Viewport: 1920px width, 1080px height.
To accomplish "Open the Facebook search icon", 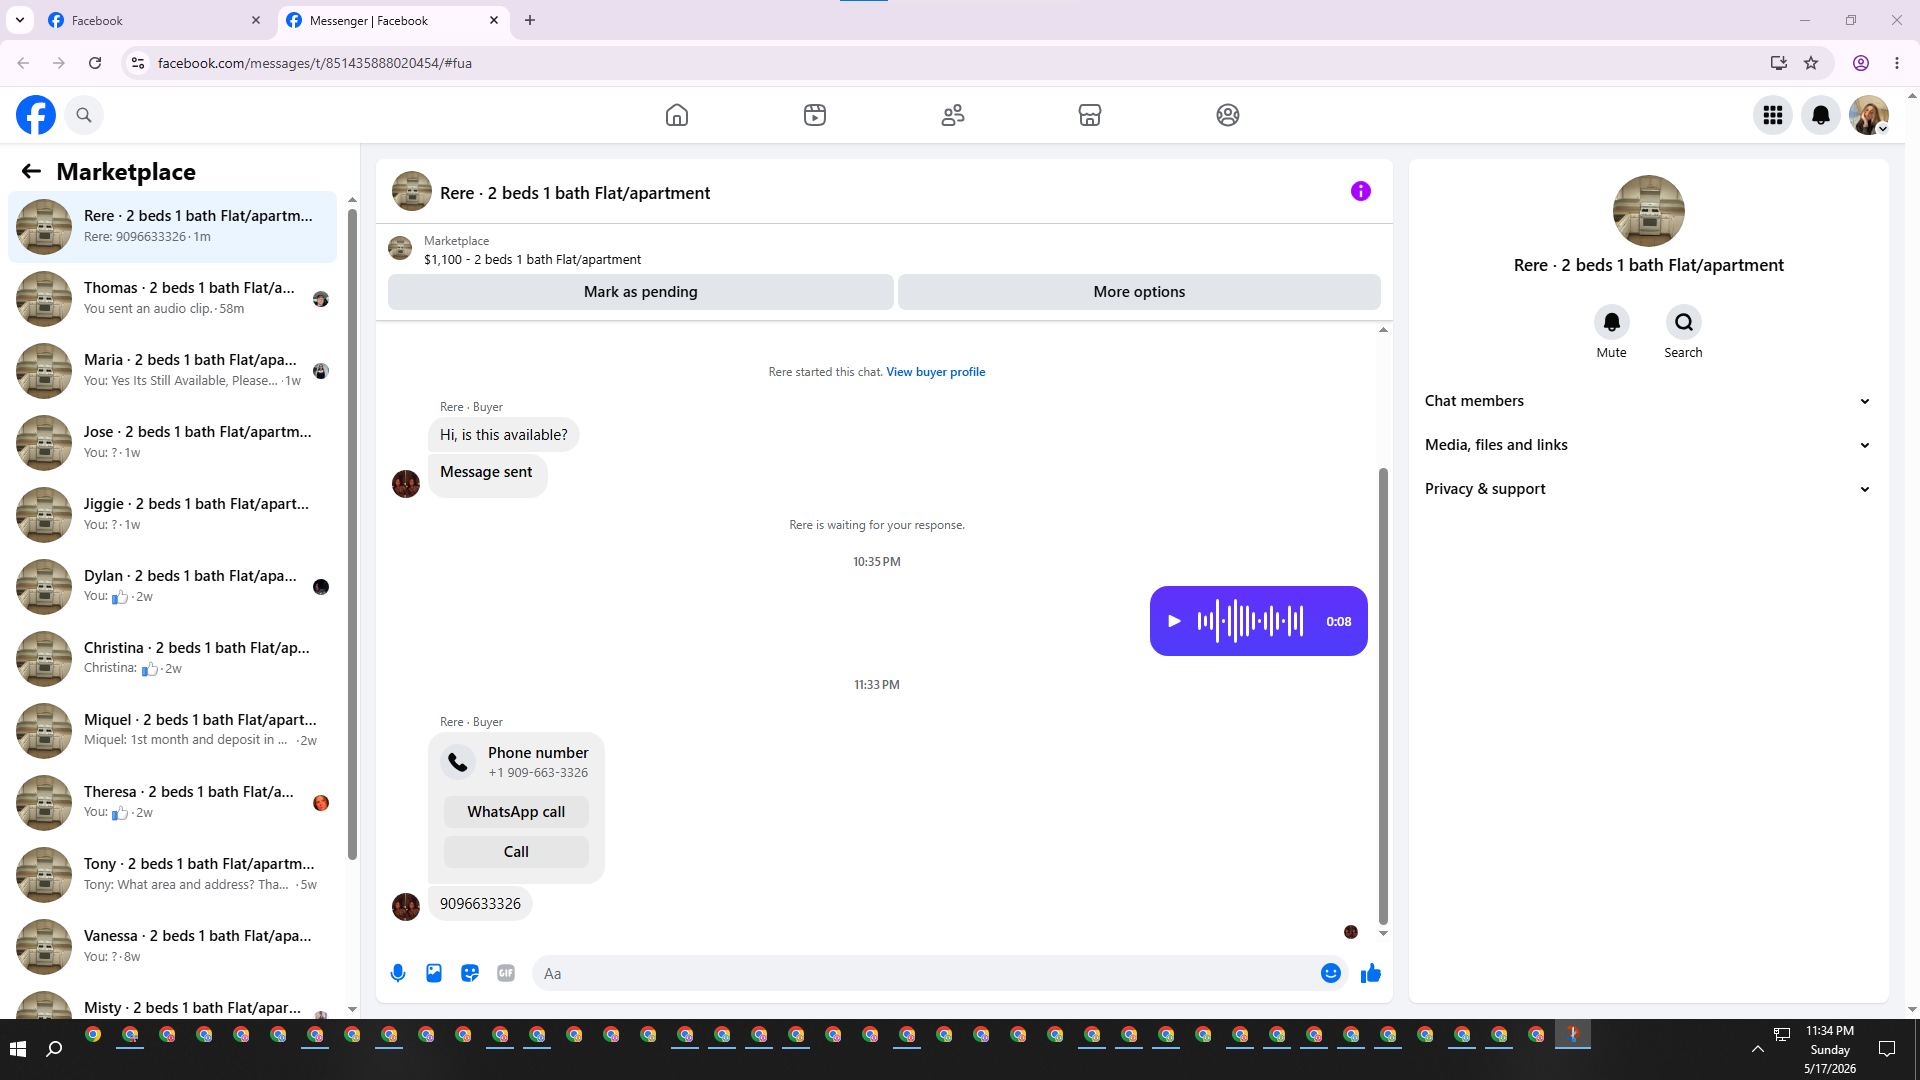I will (x=84, y=115).
